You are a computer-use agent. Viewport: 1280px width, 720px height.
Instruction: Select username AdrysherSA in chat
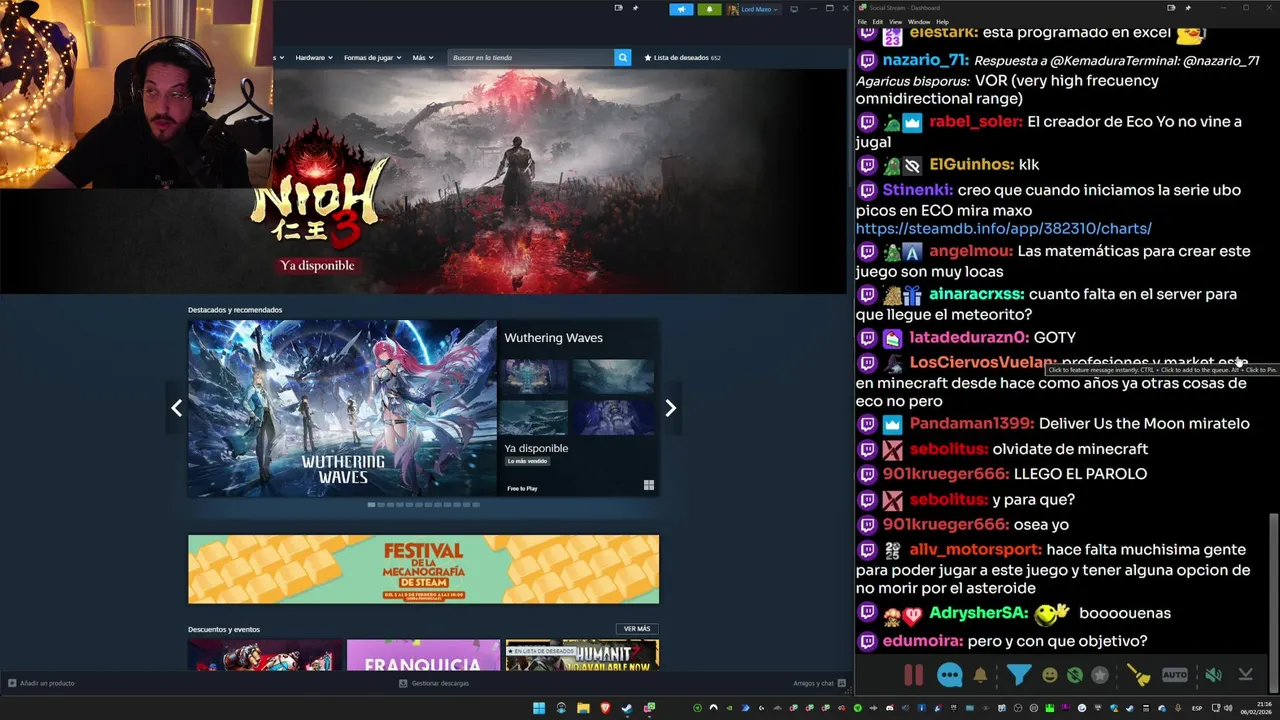(x=978, y=613)
